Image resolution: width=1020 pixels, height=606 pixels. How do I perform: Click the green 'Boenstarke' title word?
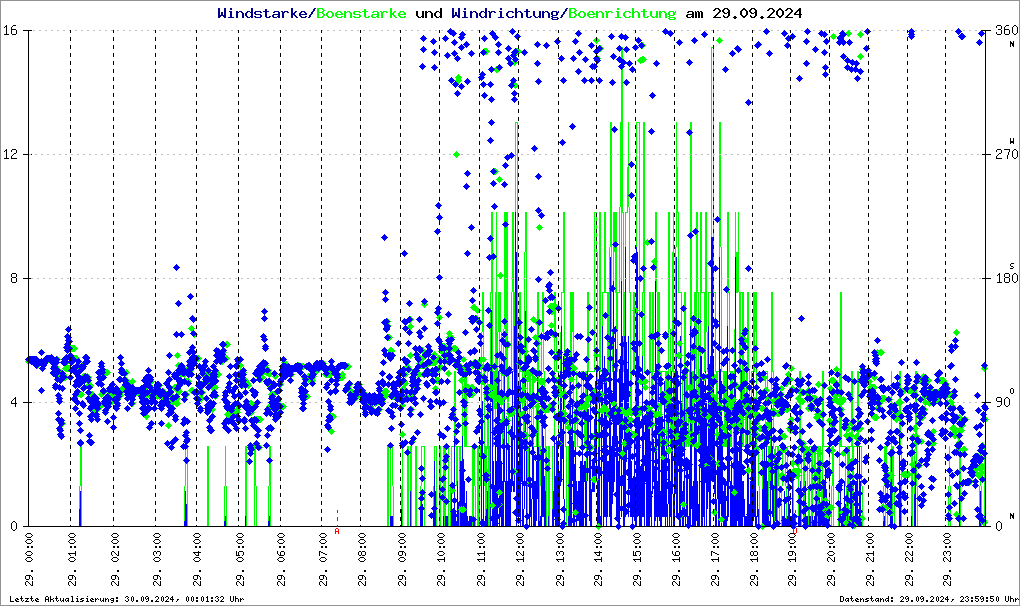[361, 13]
